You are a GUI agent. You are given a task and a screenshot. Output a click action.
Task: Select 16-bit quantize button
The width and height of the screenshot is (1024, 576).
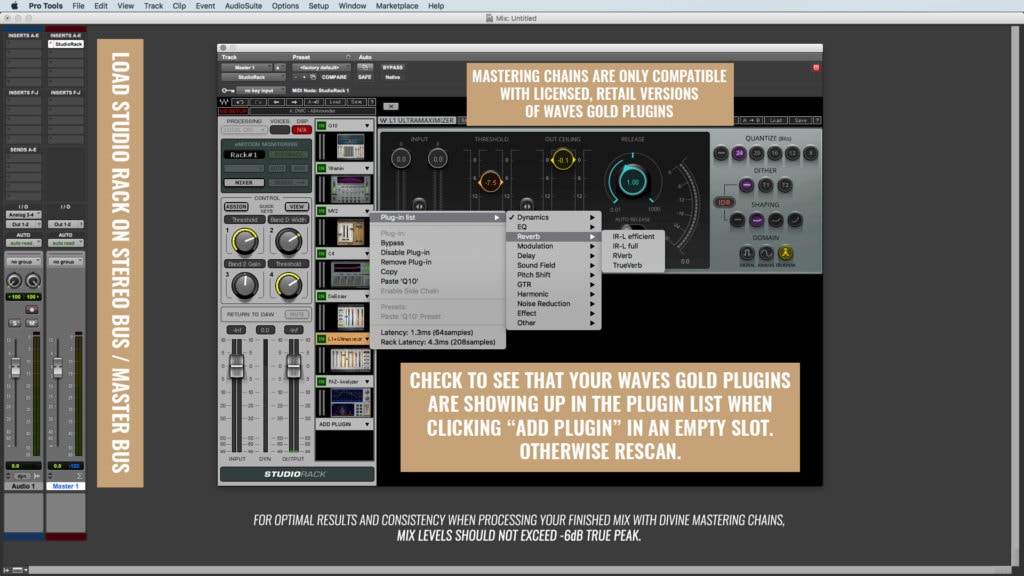[x=774, y=153]
